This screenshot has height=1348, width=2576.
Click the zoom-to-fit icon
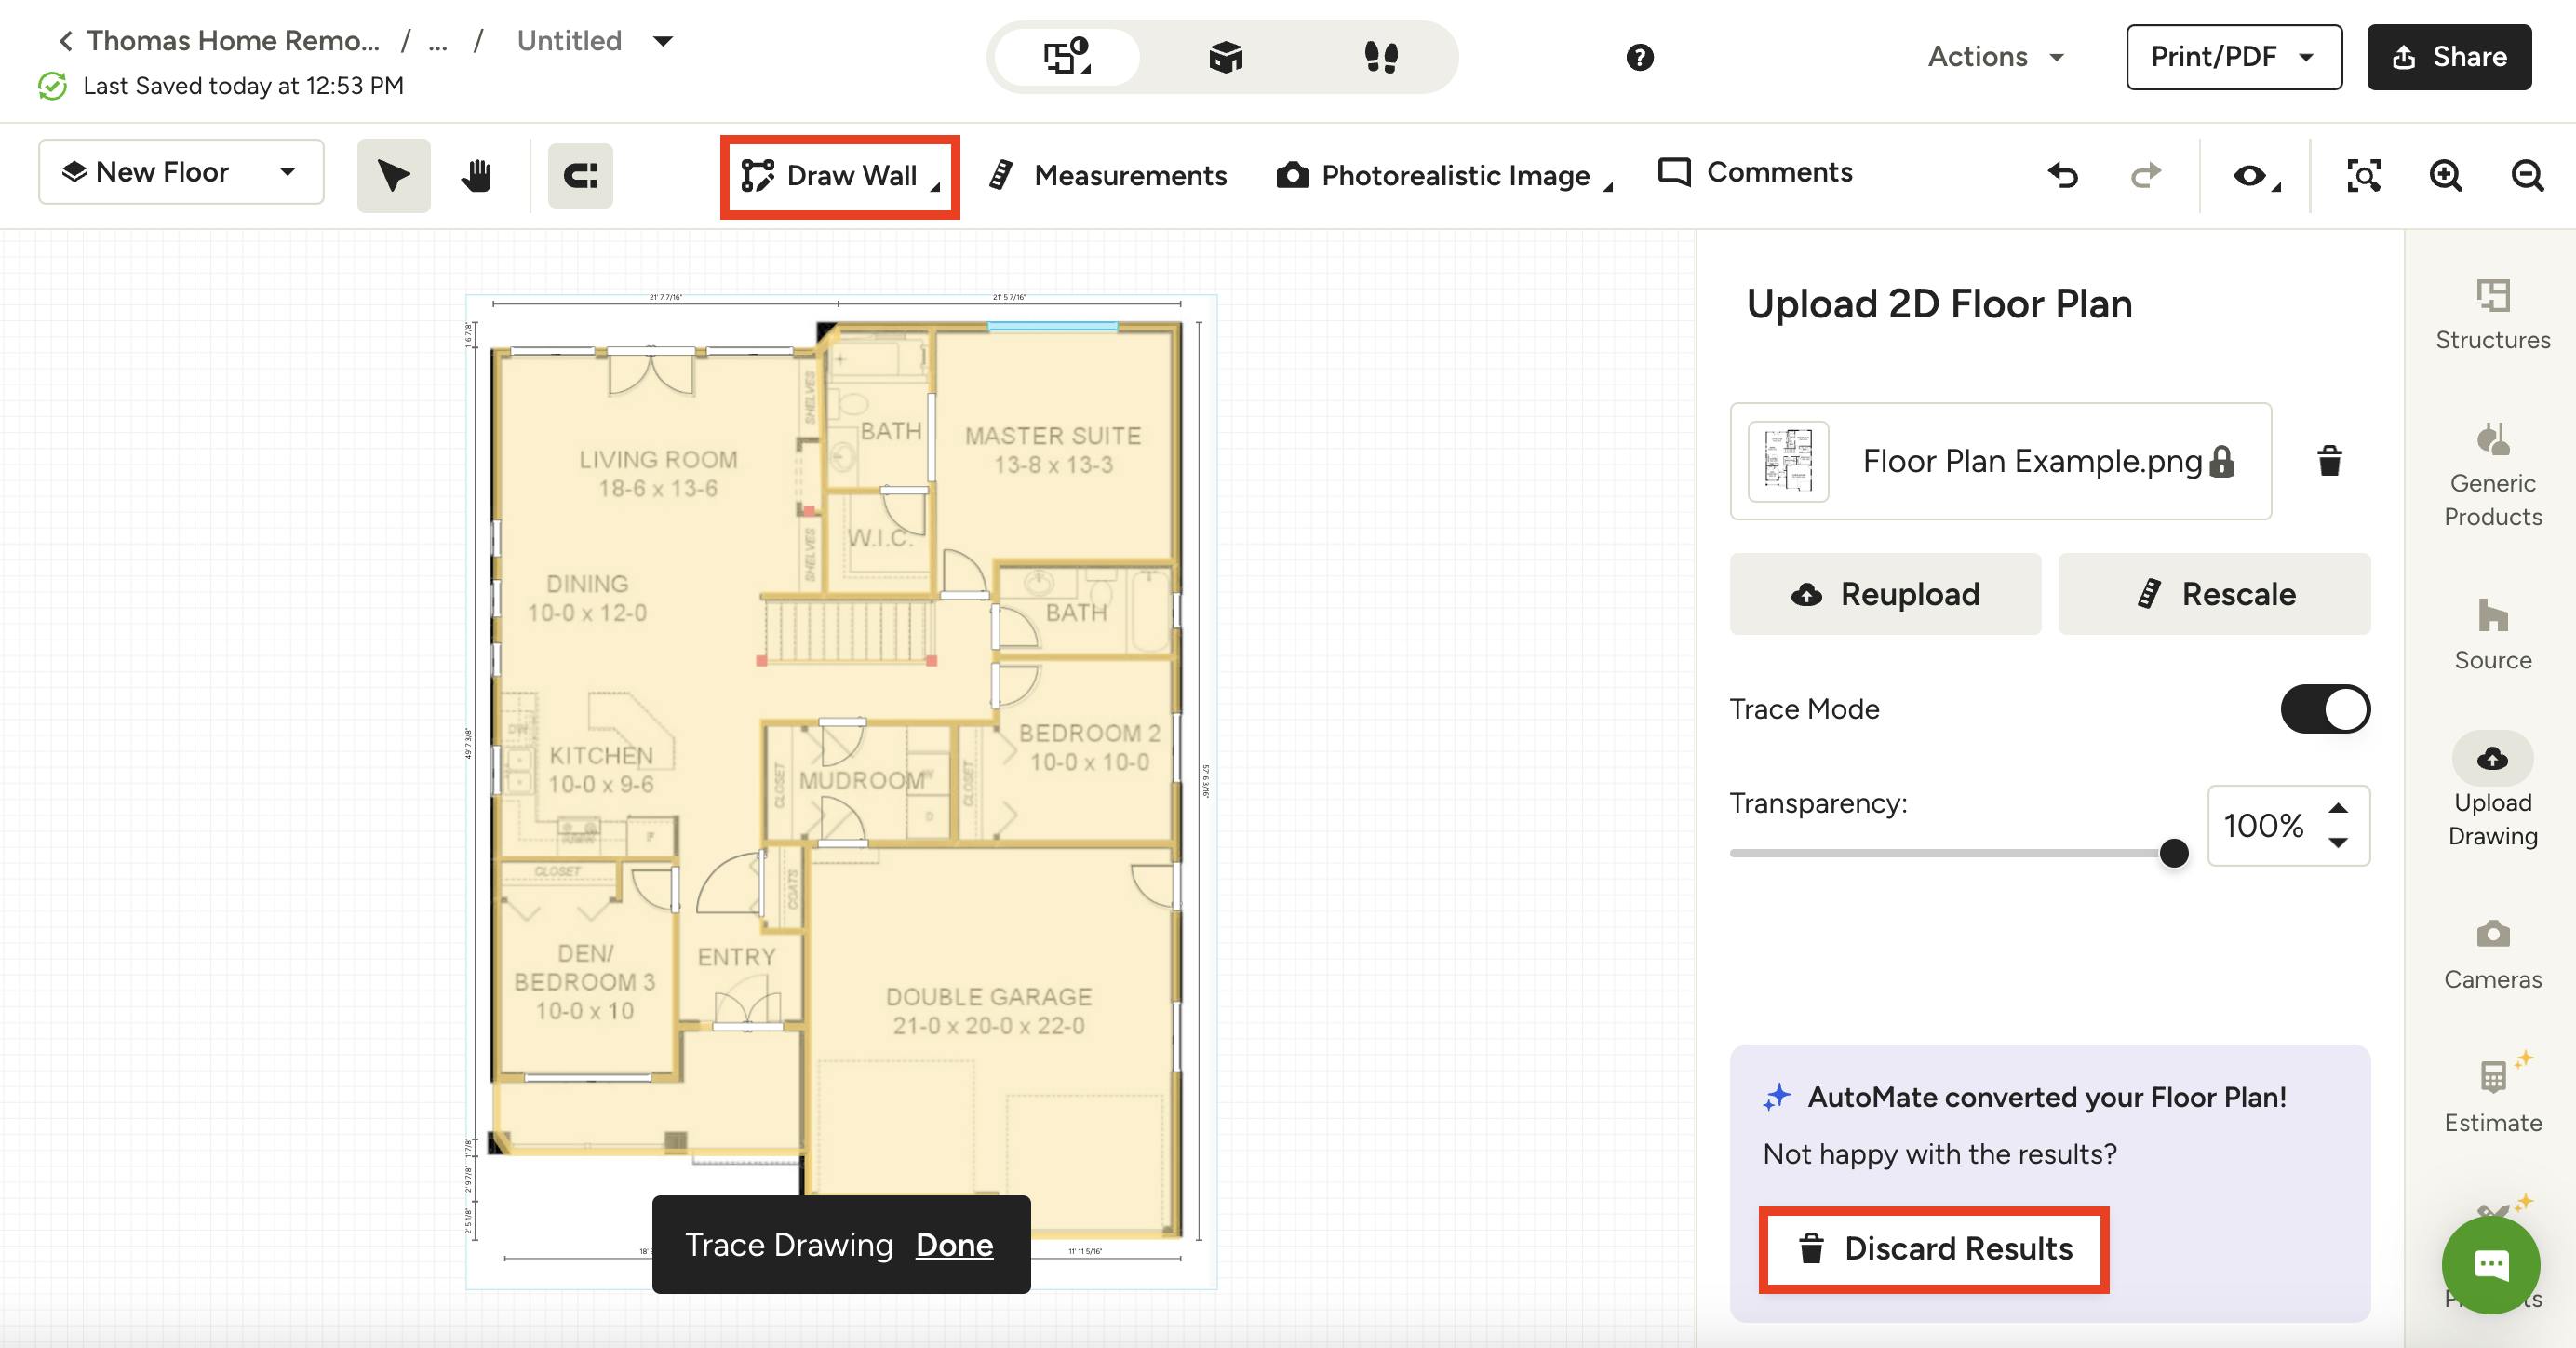click(2363, 175)
